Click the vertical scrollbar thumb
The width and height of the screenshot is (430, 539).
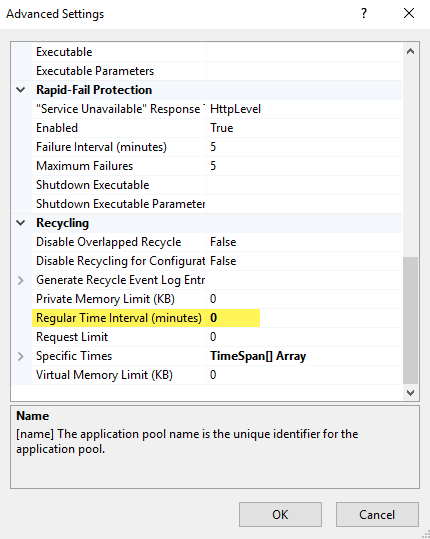(x=410, y=320)
